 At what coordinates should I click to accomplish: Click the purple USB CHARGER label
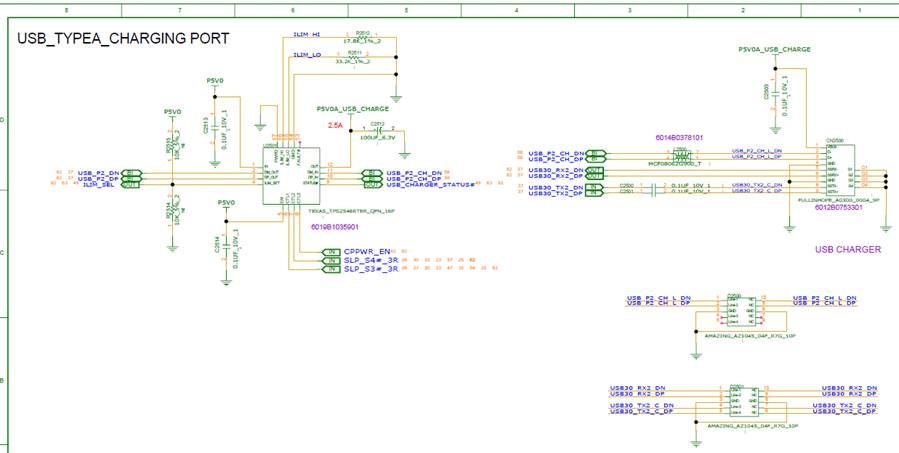click(848, 250)
